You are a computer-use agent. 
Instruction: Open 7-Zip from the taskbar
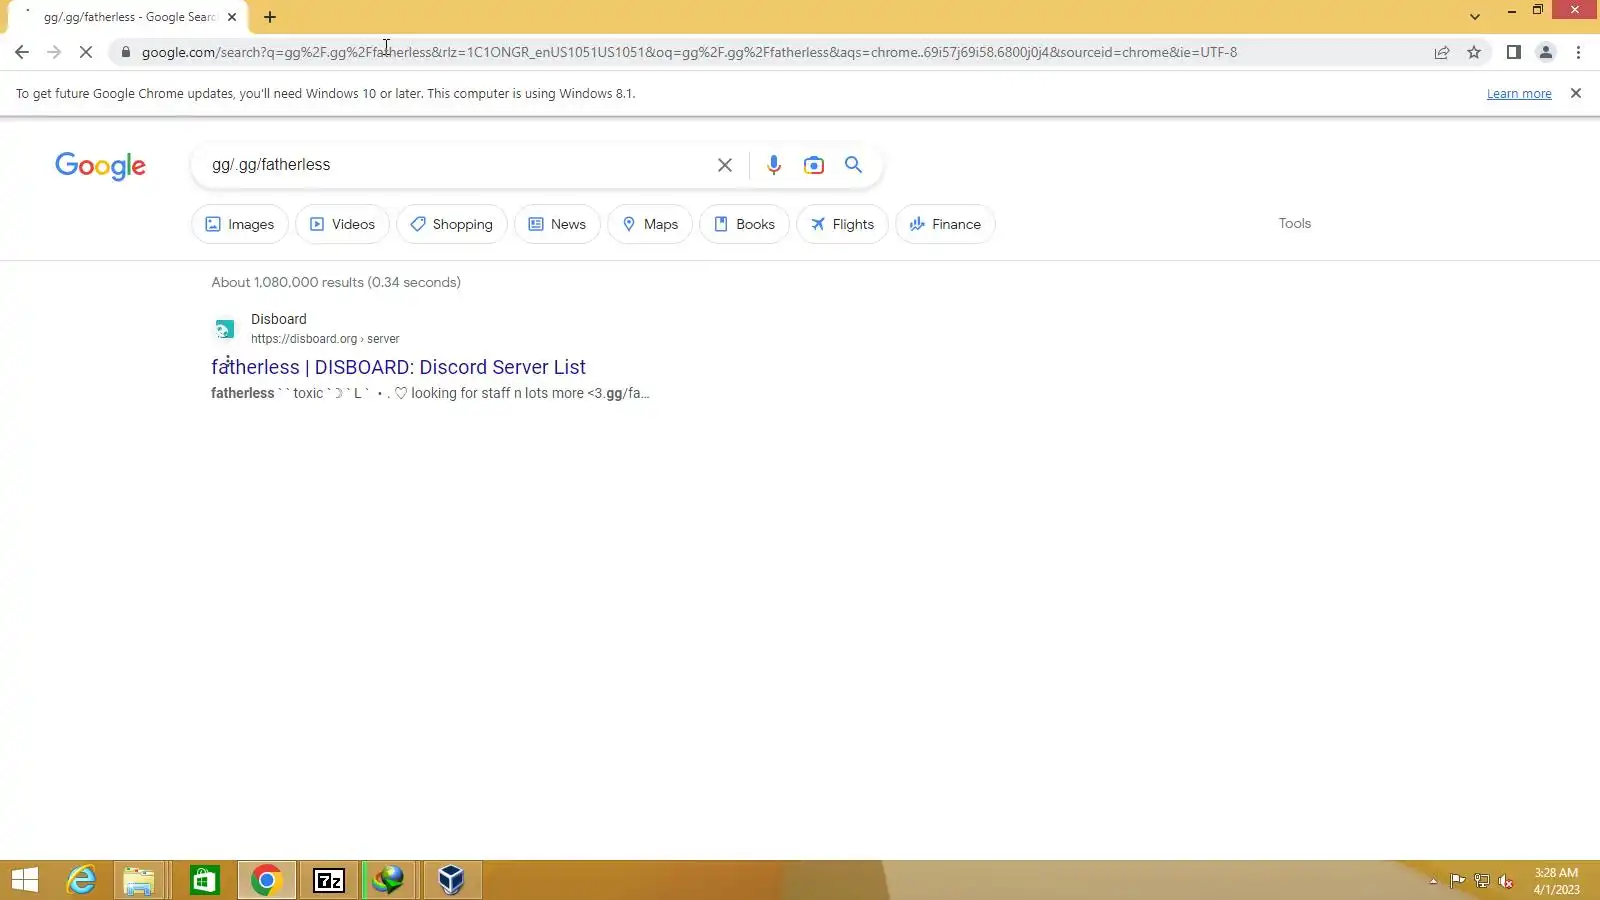tap(329, 880)
